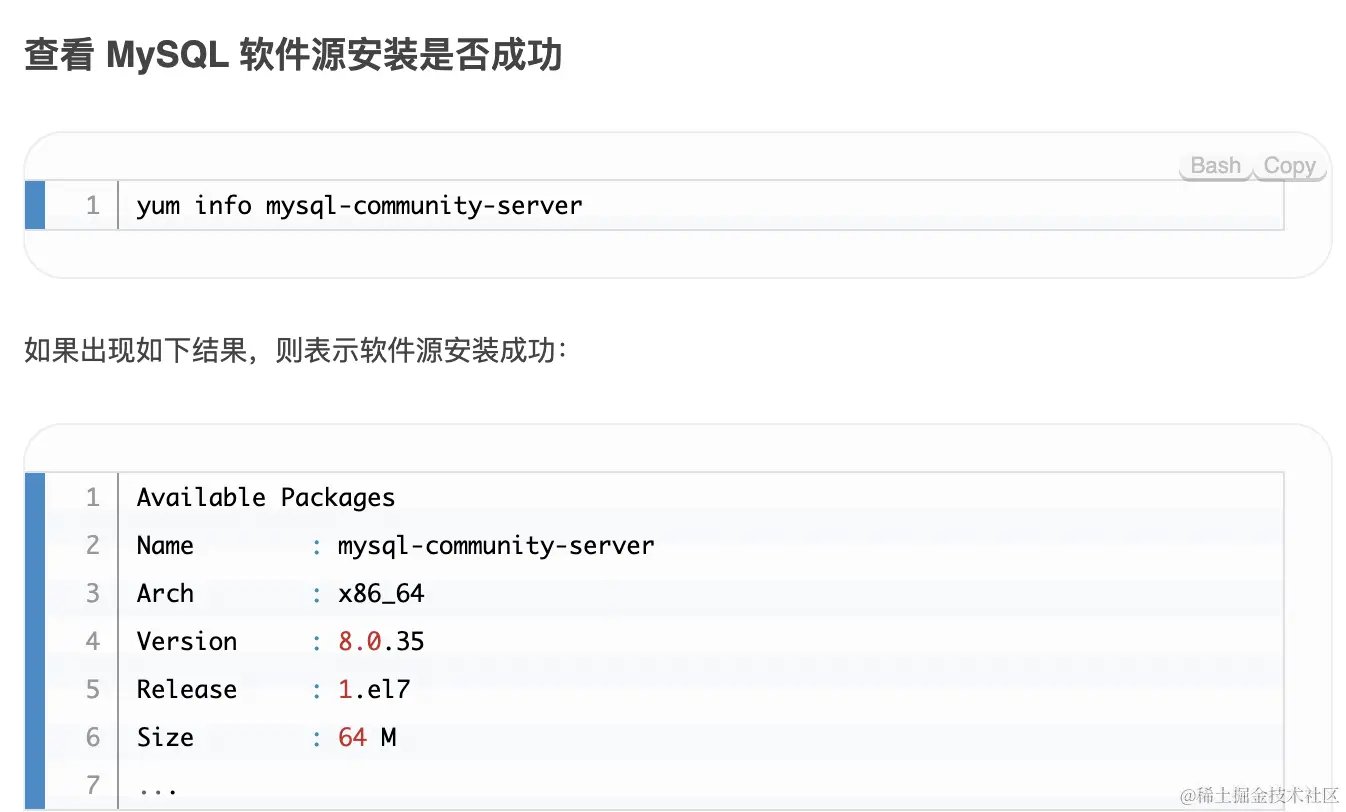Click the Copy button on the code block
1346x812 pixels.
pyautogui.click(x=1289, y=166)
